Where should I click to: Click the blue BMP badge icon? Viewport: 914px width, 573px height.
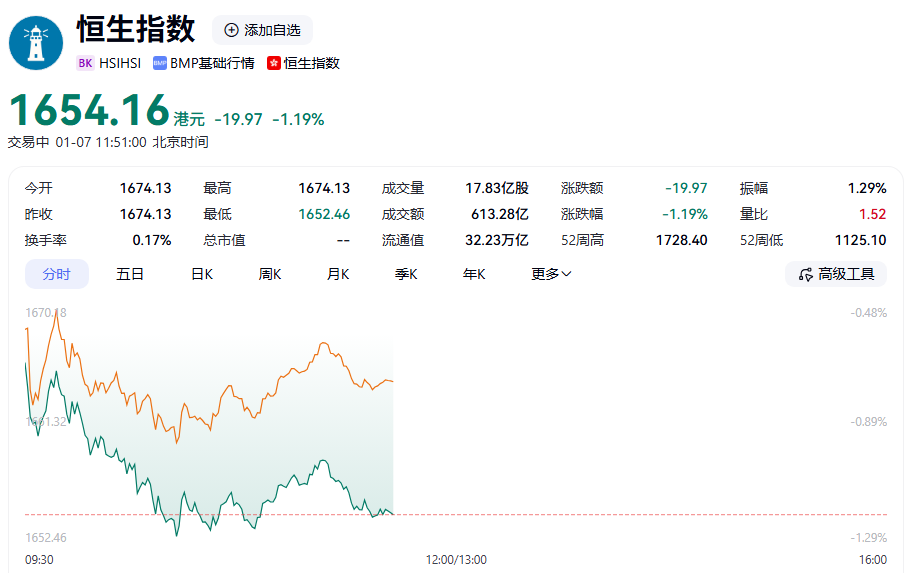point(160,63)
